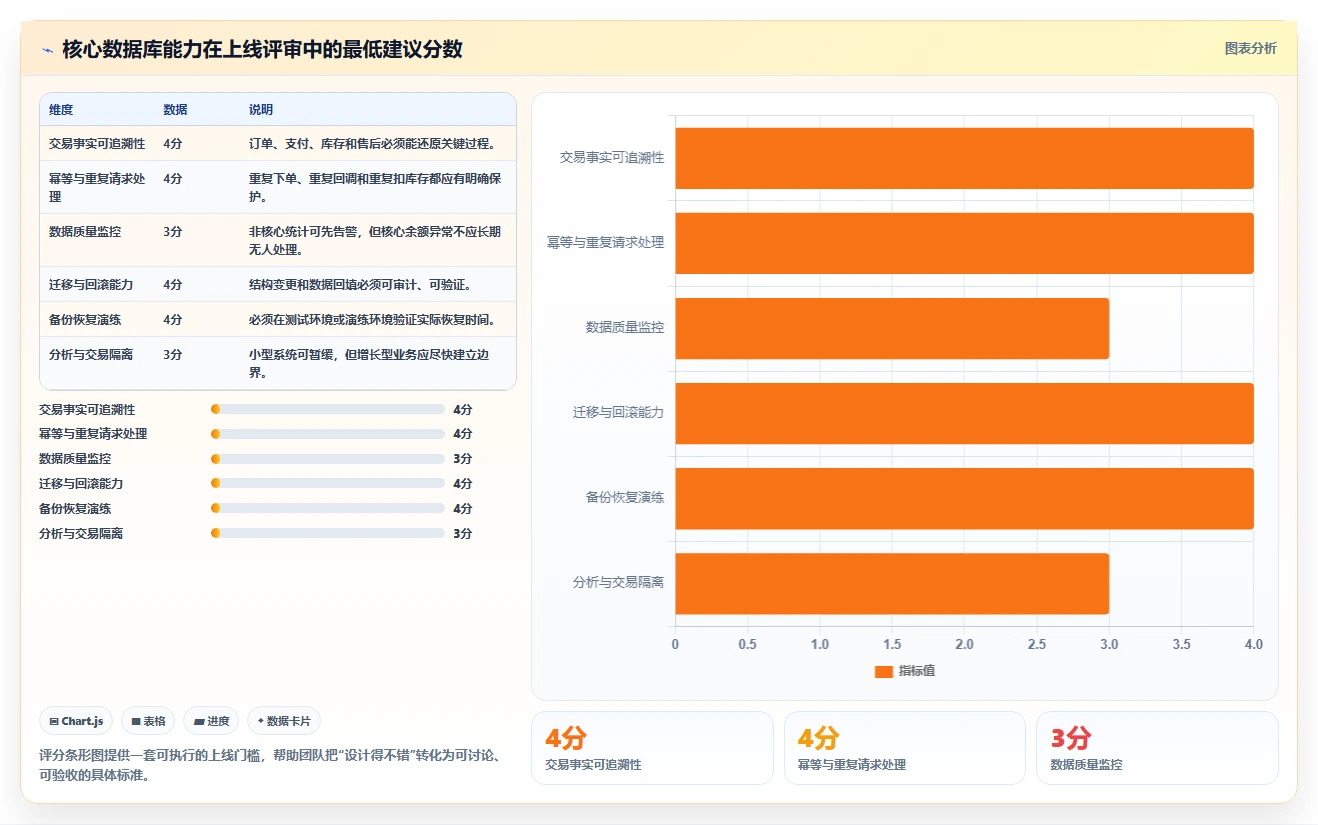Click the description starting 必须在测试环境
This screenshot has height=825, width=1318.
pos(372,320)
